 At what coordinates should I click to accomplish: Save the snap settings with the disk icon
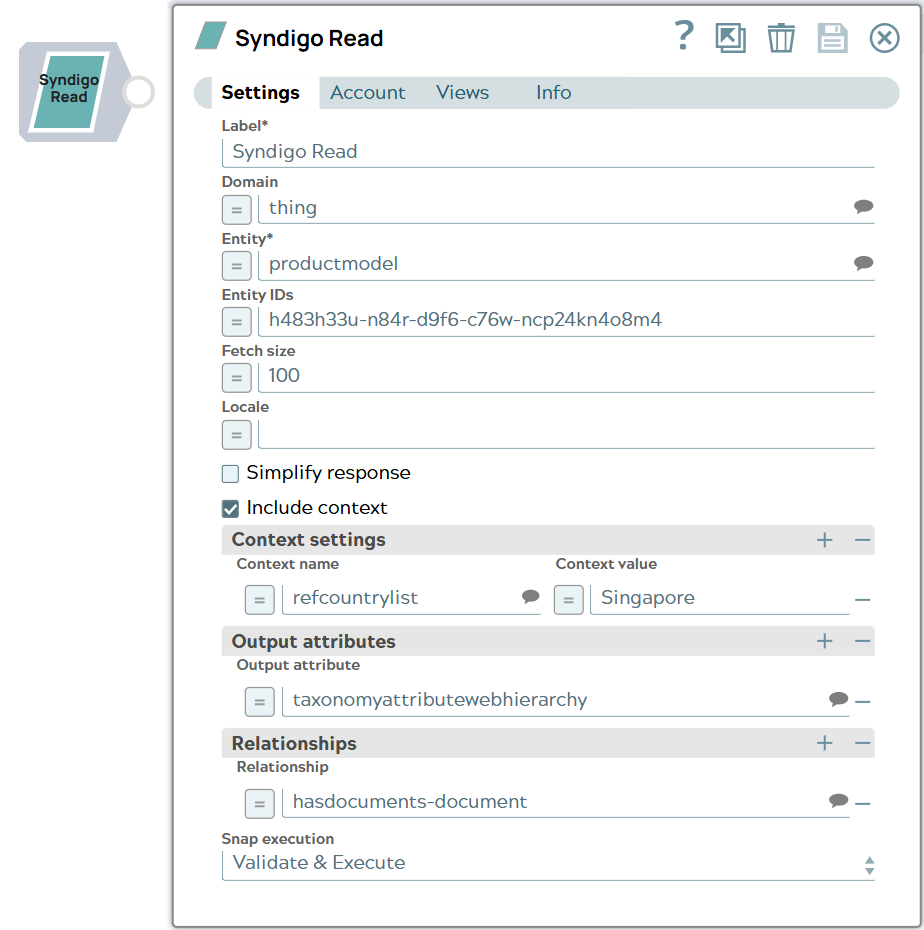(832, 37)
